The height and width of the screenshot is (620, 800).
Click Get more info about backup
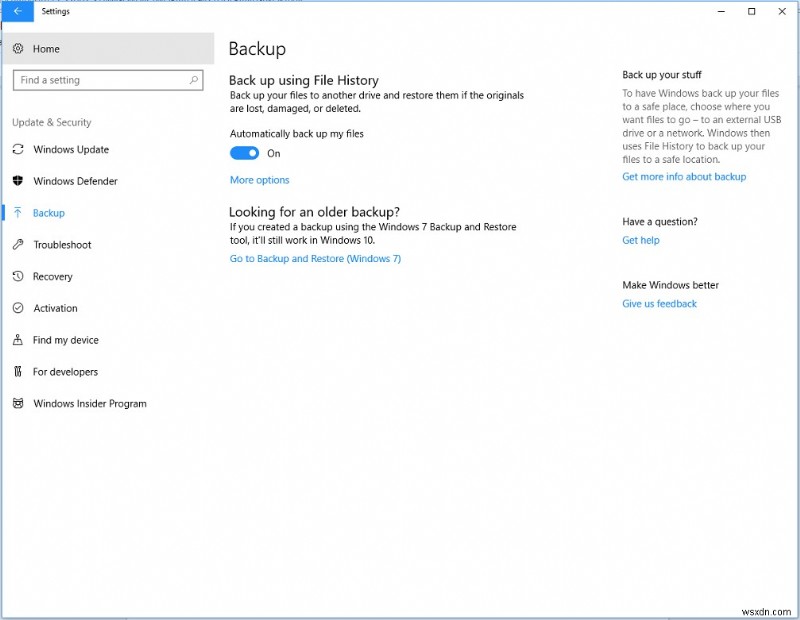[x=684, y=176]
